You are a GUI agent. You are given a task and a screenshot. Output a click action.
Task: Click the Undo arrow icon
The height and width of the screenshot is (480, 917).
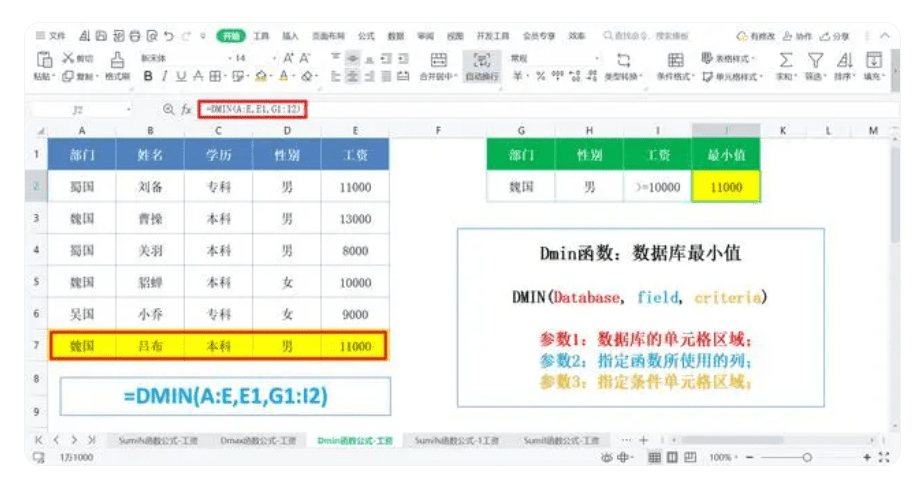pos(169,36)
